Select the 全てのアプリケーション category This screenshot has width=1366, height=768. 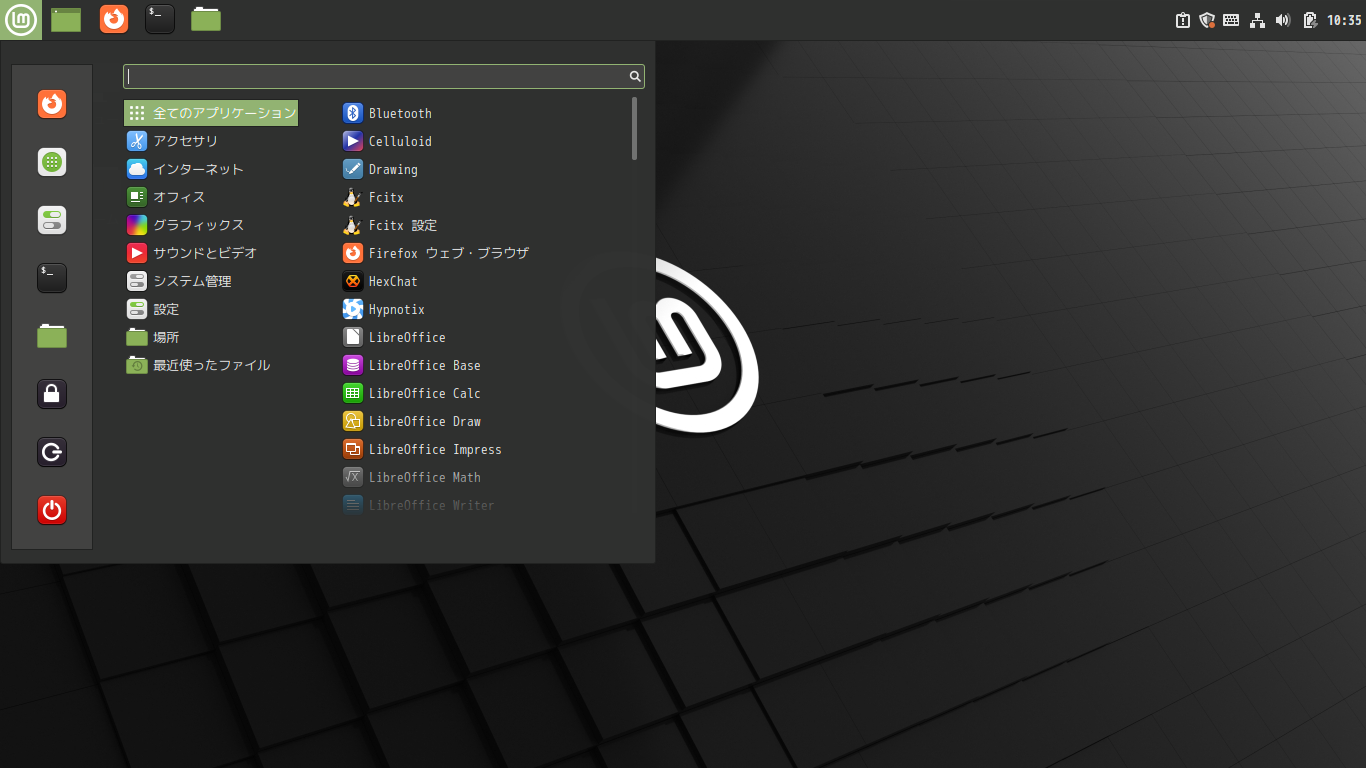tap(211, 113)
